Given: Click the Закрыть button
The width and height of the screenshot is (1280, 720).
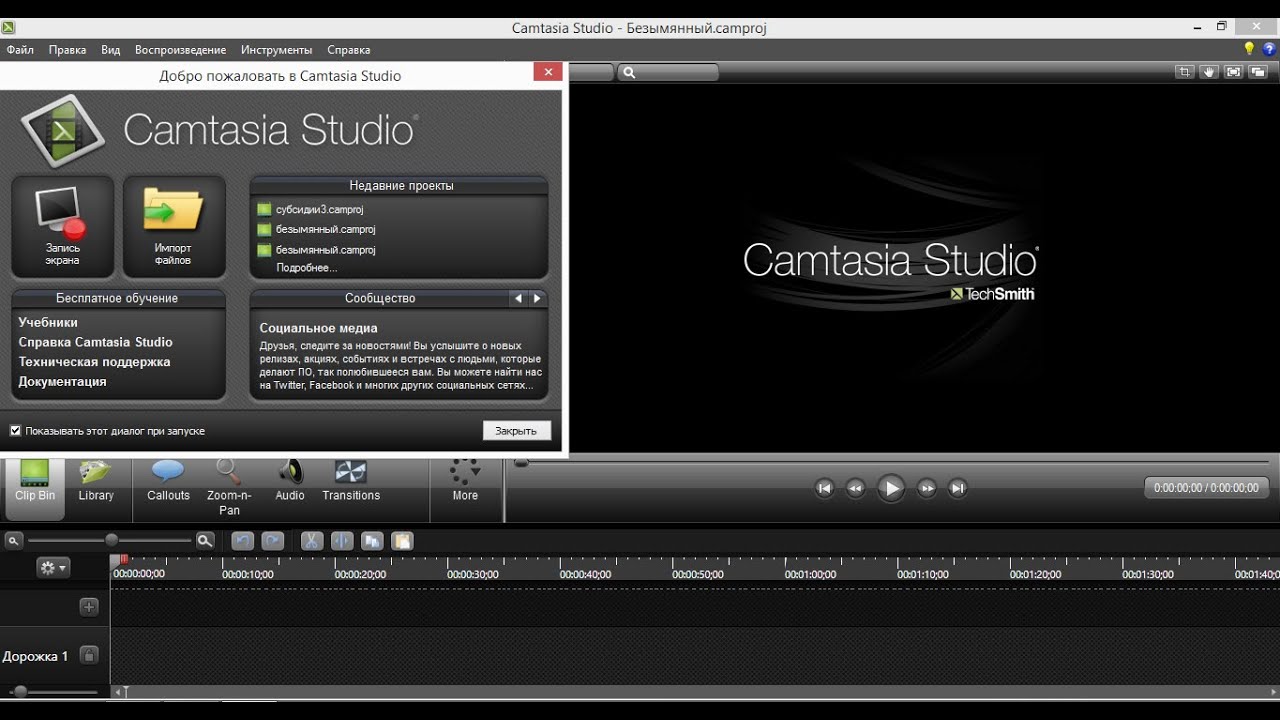Looking at the screenshot, I should pyautogui.click(x=516, y=430).
